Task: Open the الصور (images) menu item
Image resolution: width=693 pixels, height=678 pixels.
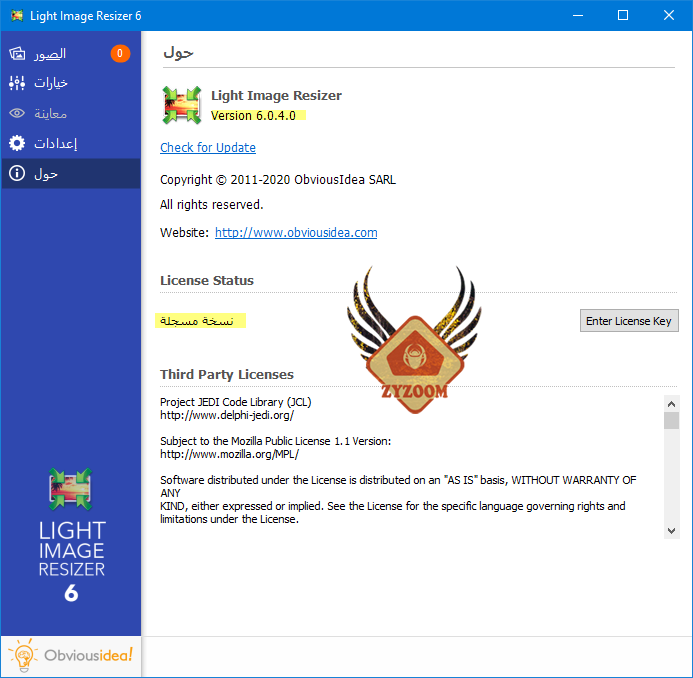Action: pos(71,53)
